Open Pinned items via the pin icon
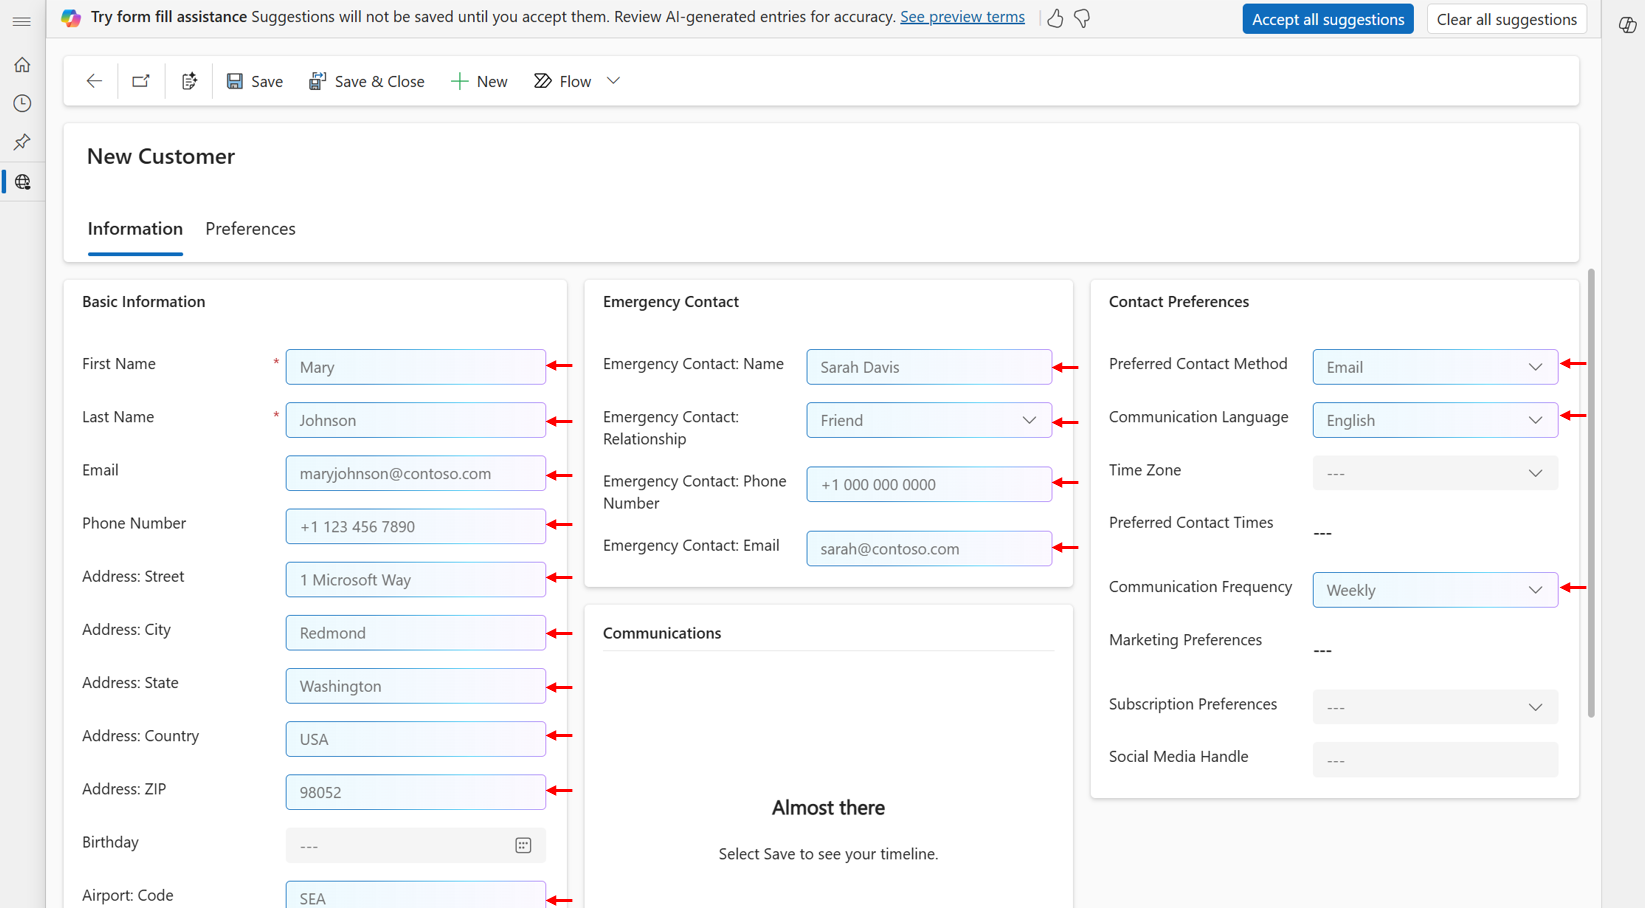This screenshot has width=1645, height=908. (22, 142)
